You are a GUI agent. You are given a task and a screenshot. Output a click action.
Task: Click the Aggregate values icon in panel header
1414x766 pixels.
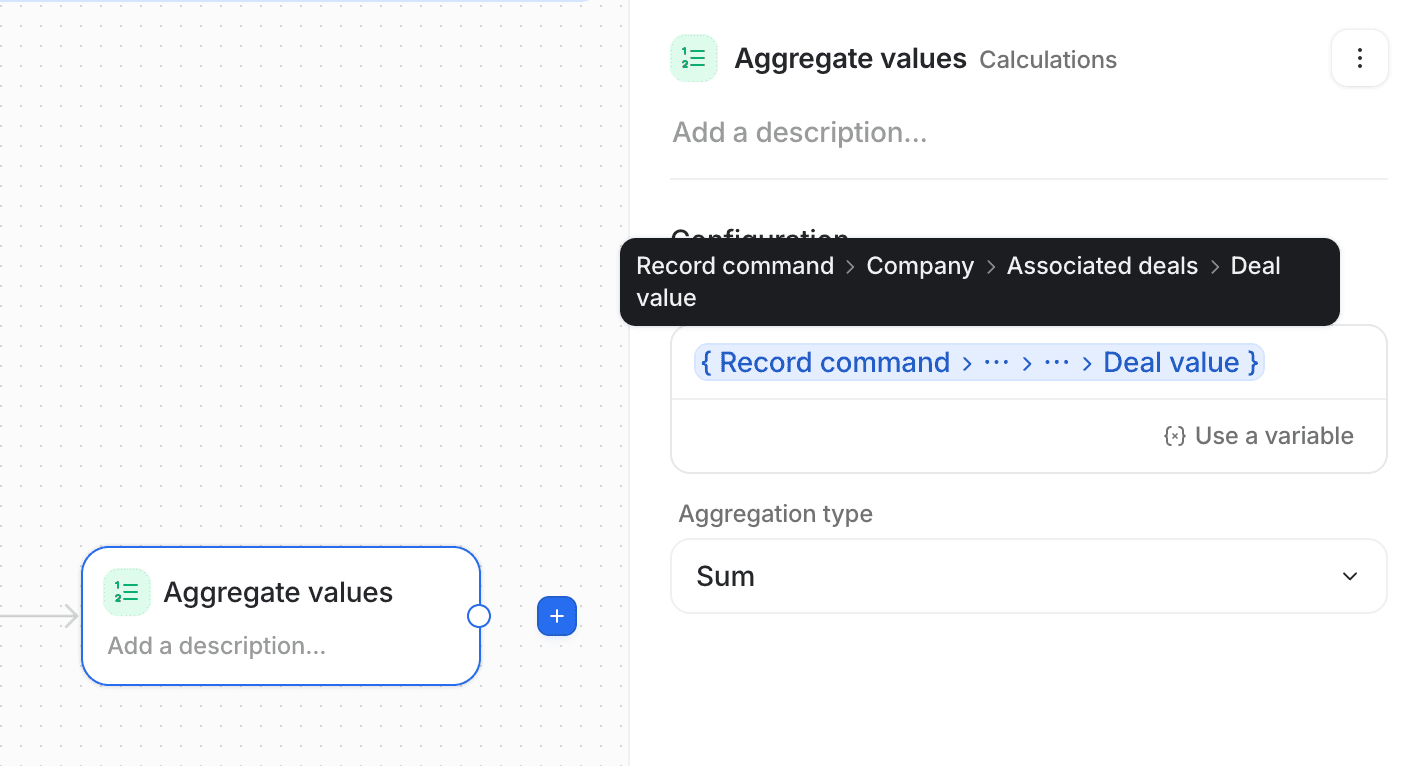694,58
